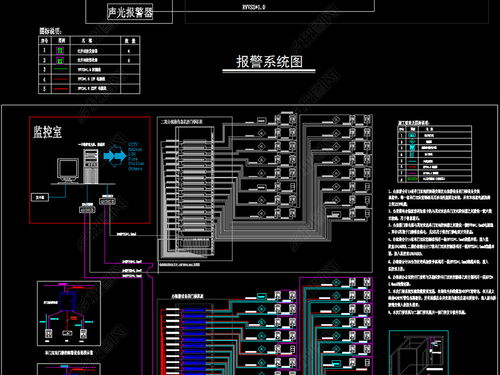Click the dark red line sample in legend row 4
Viewport: 500px width, 375px height.
click(x=60, y=79)
